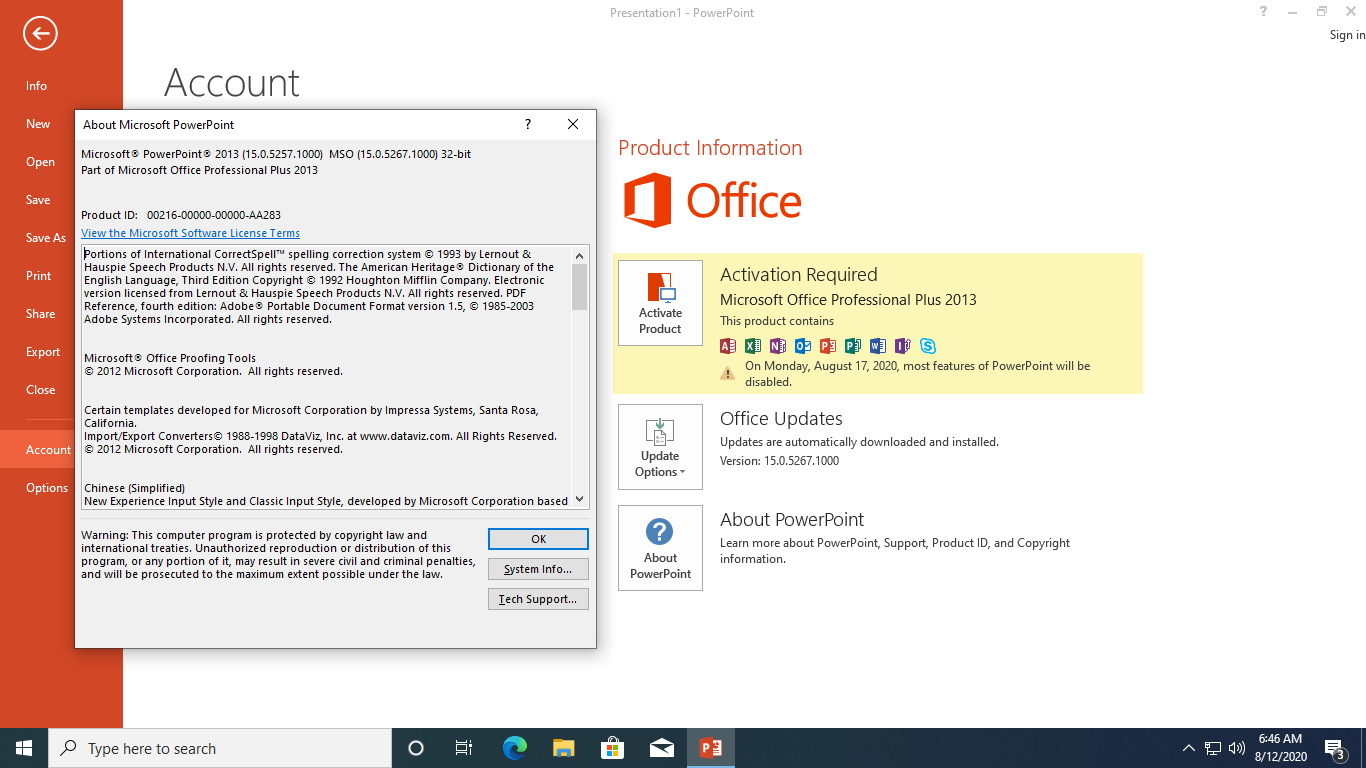Viewport: 1366px width, 768px height.
Task: Click the Access app icon
Action: [728, 346]
